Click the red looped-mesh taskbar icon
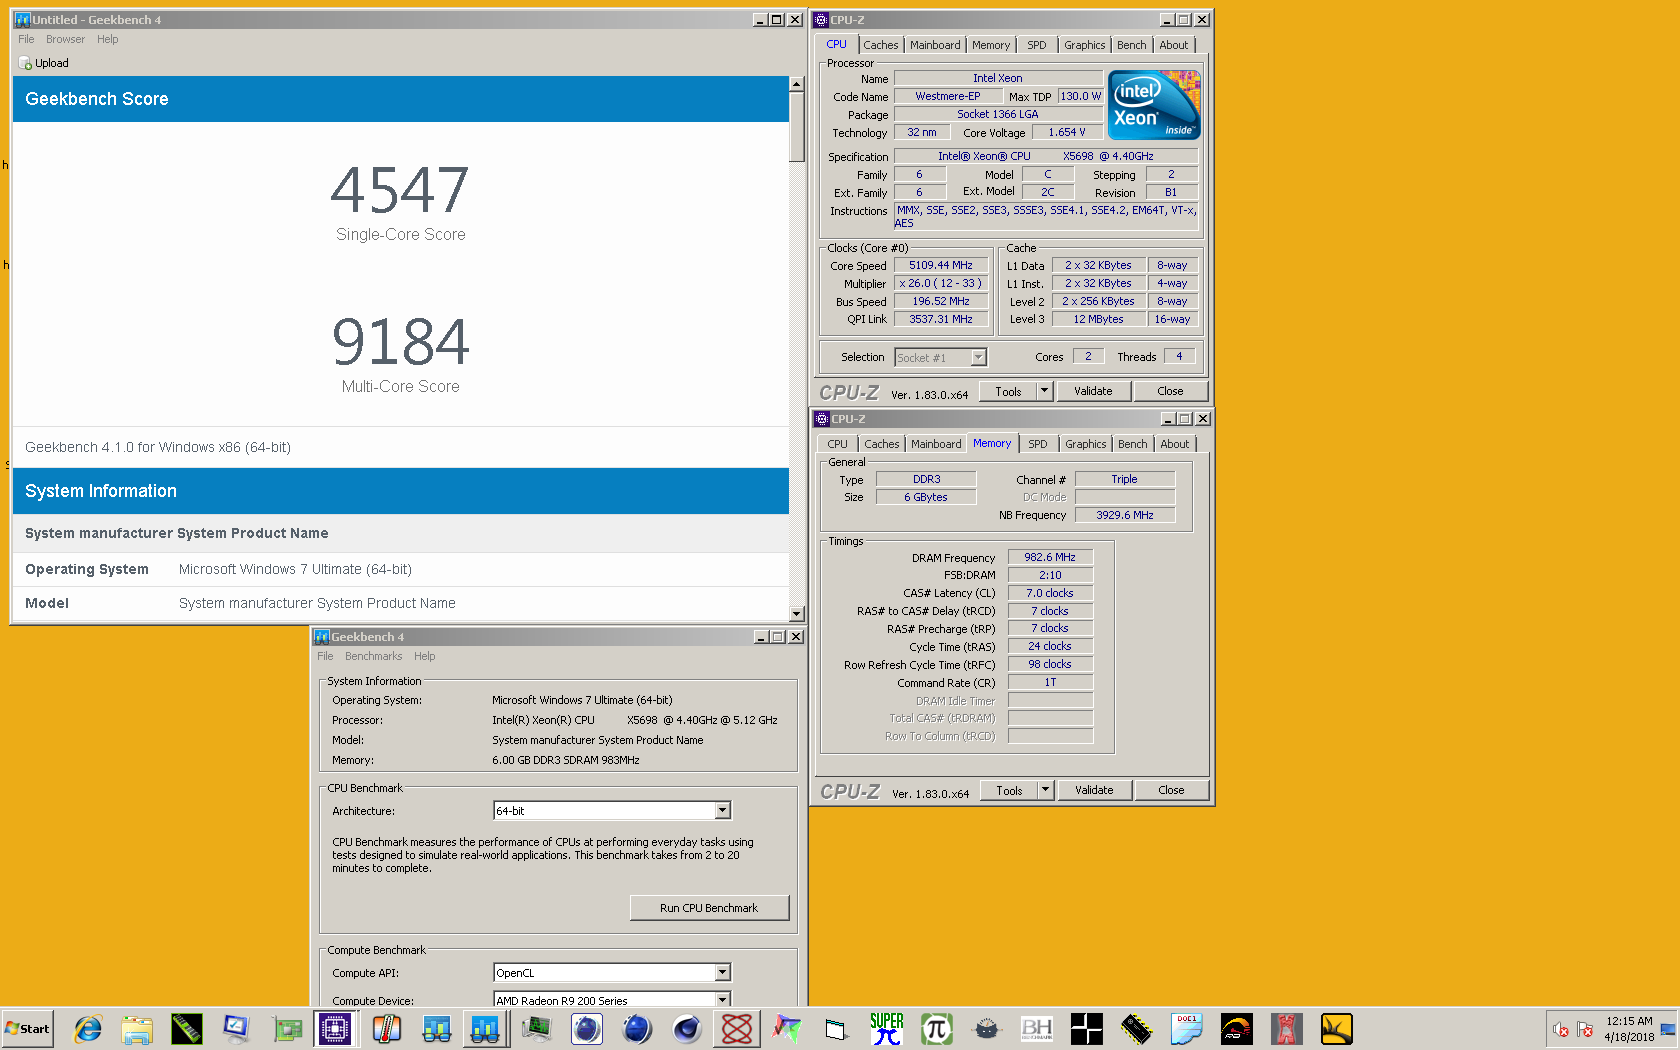 tap(737, 1029)
